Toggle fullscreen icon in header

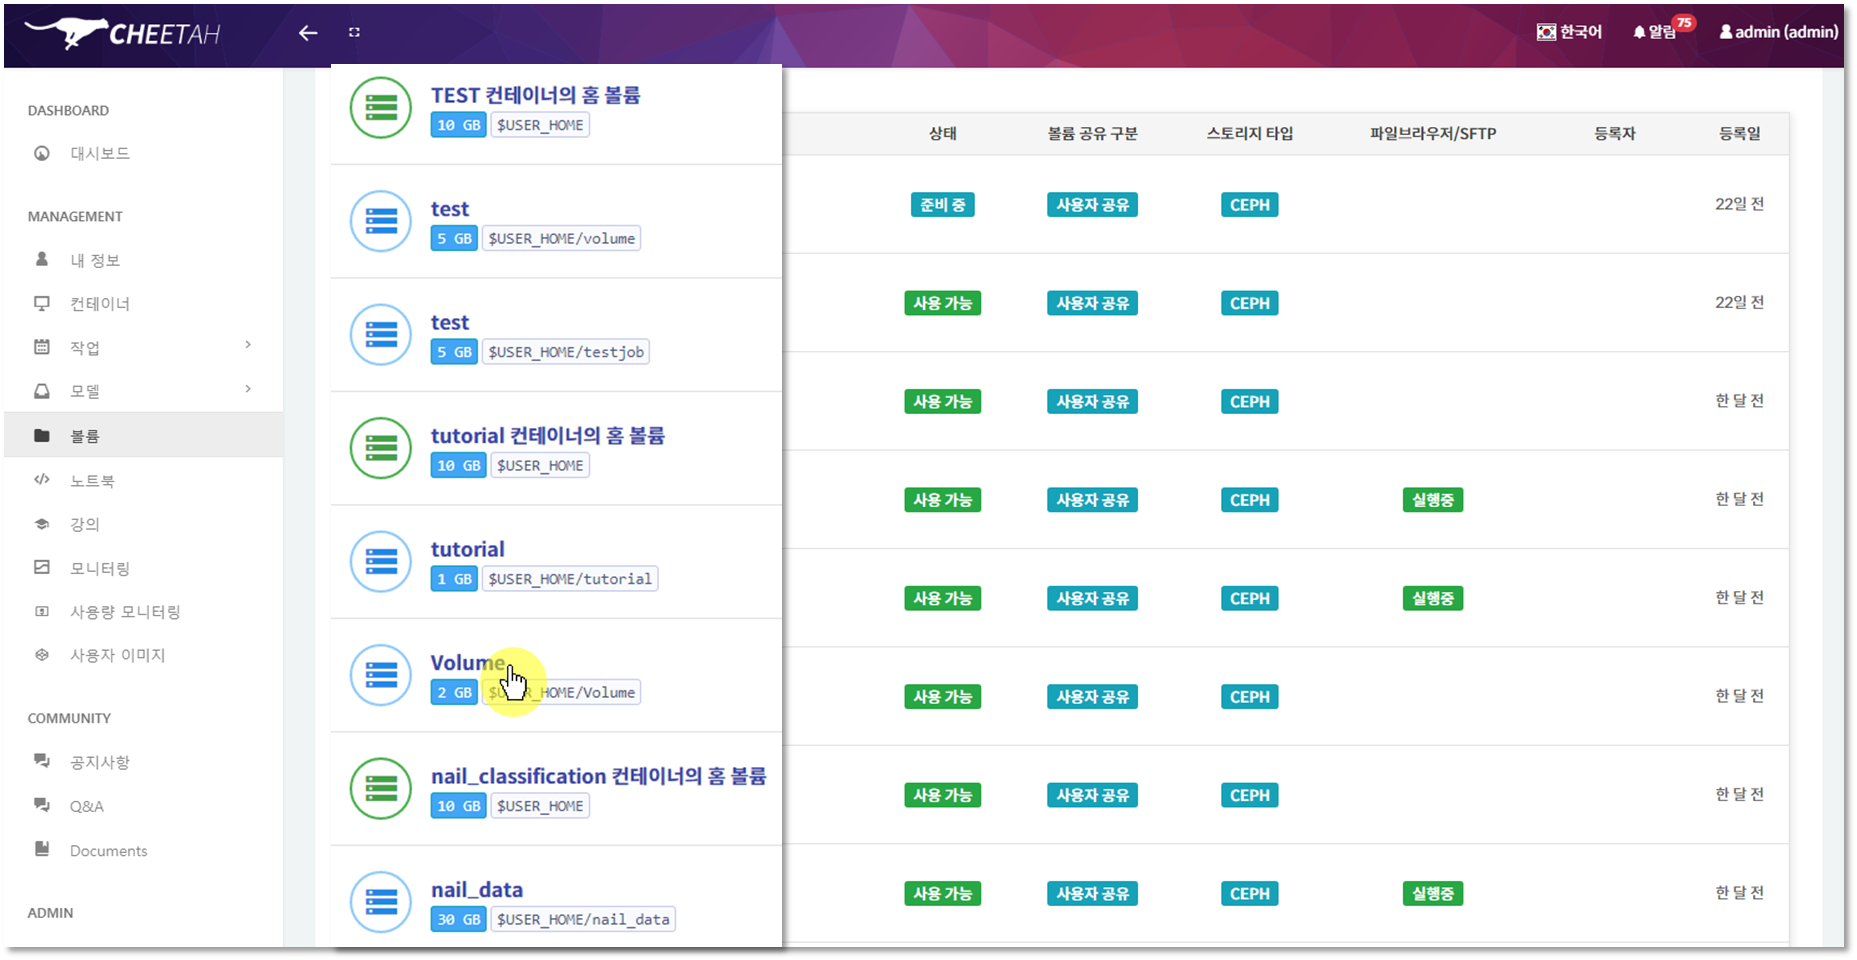(354, 33)
